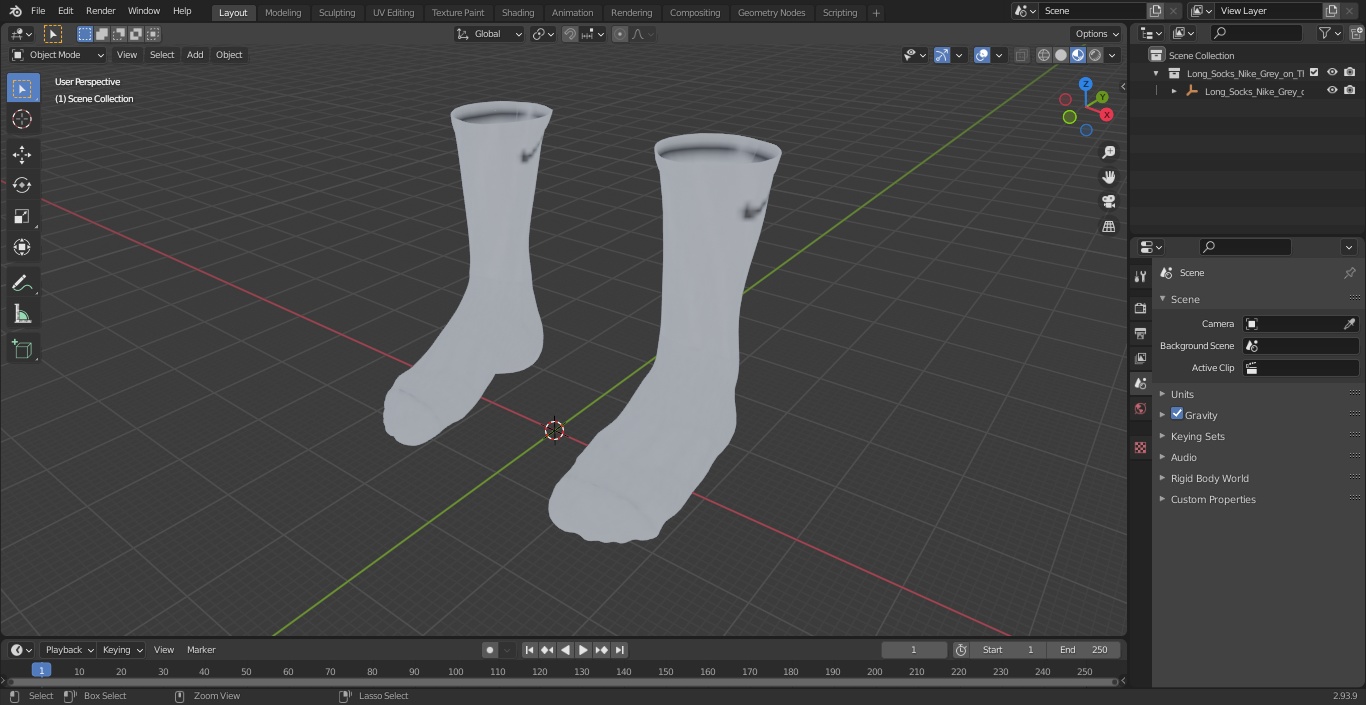Toggle X-ray view
Screen dimensions: 1366x705
tap(1021, 55)
